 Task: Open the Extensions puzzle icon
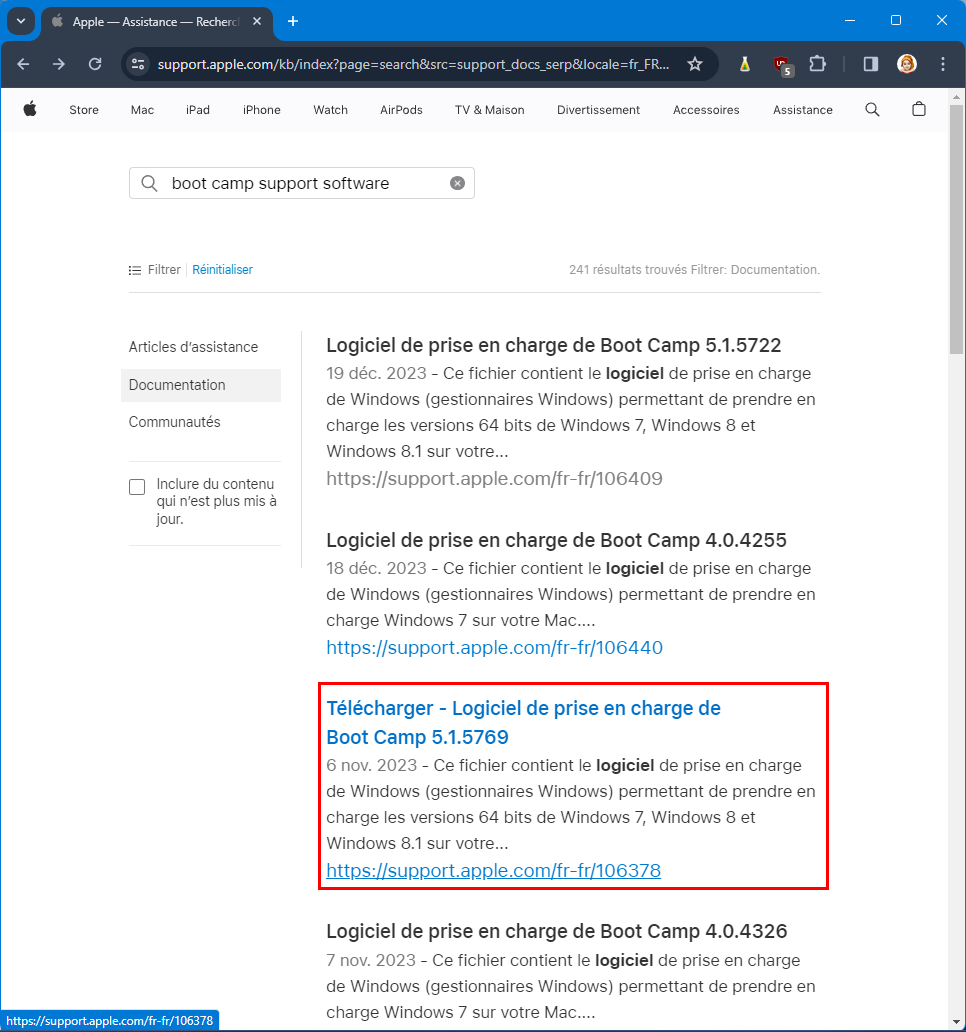click(817, 64)
